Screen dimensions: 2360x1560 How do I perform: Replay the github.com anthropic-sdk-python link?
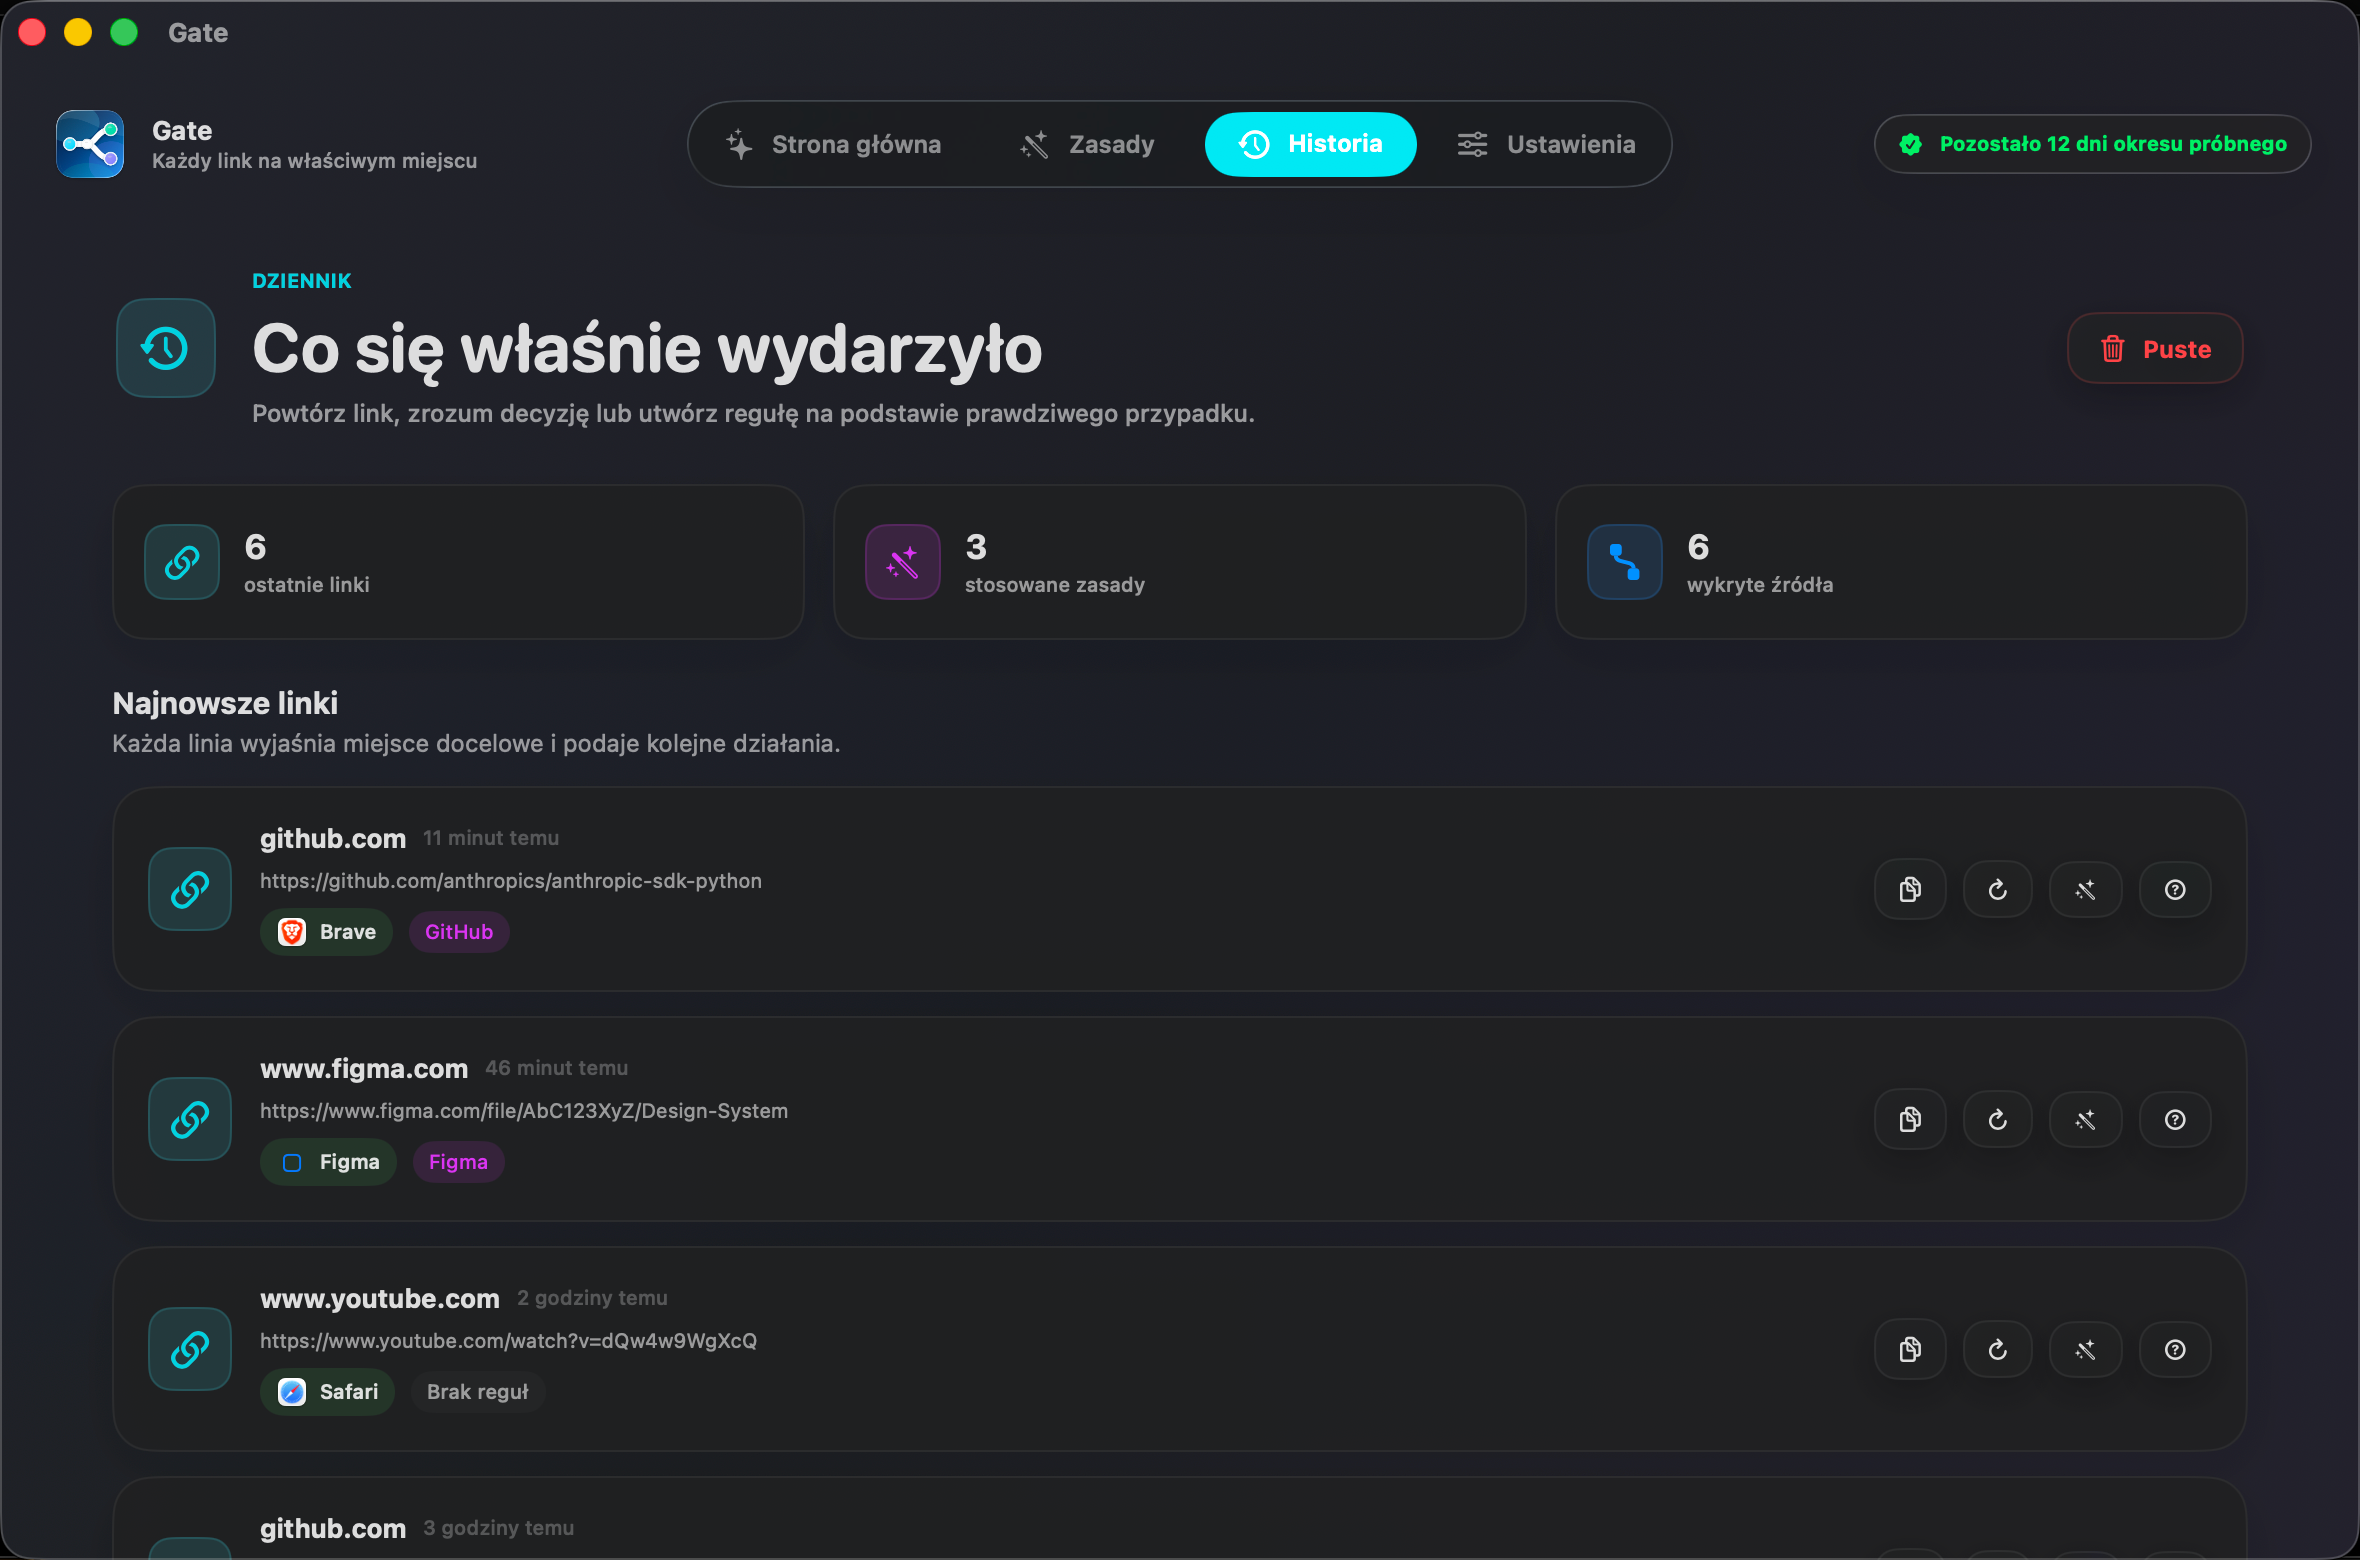tap(1998, 889)
